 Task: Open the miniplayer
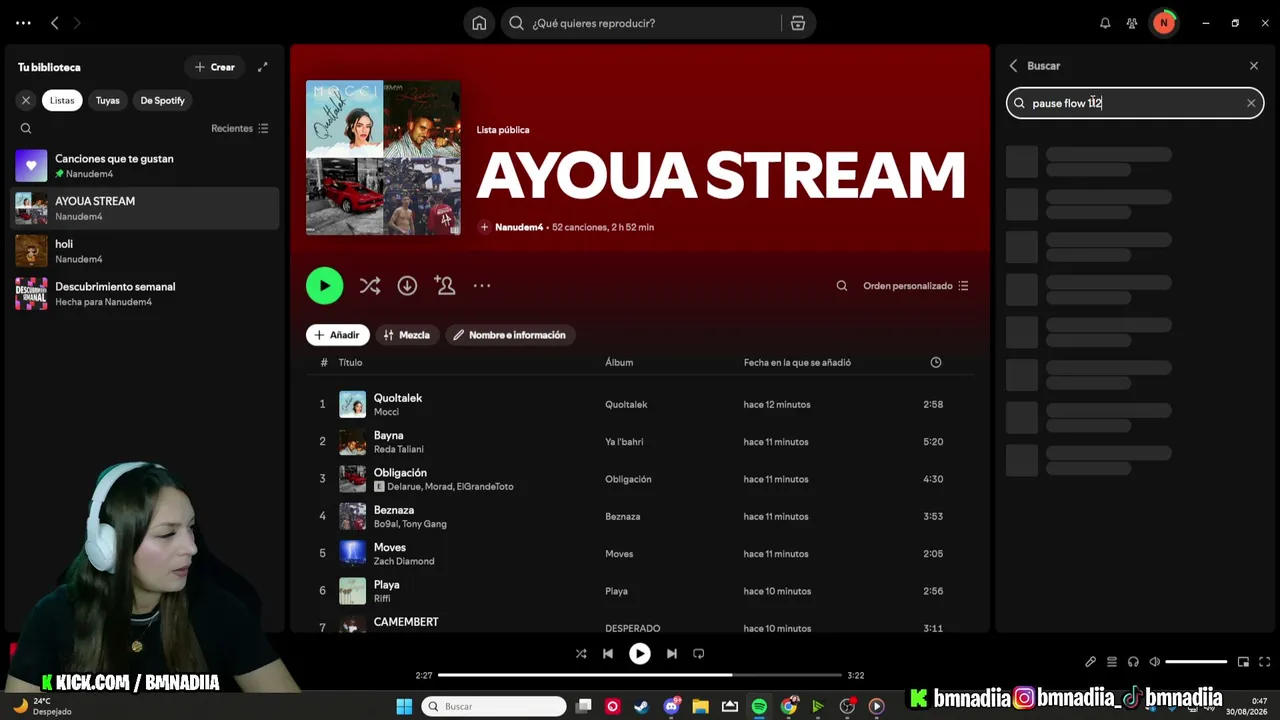(x=1243, y=662)
